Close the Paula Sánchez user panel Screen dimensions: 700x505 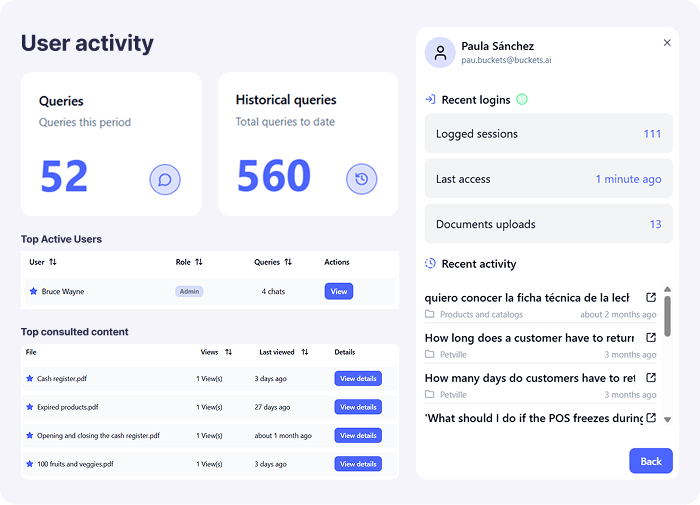coord(667,43)
